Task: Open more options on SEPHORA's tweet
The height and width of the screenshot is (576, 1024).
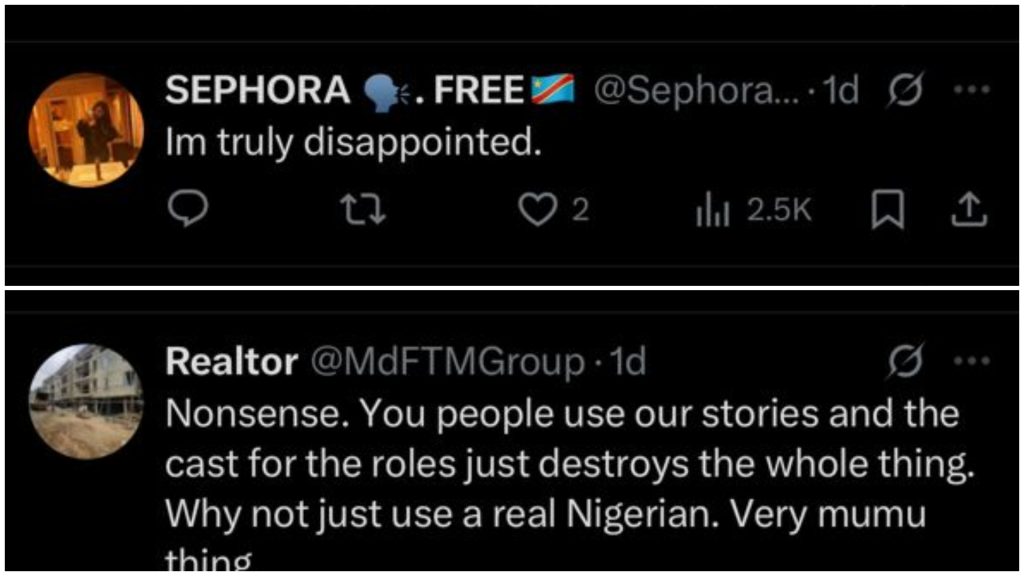Action: pos(971,90)
